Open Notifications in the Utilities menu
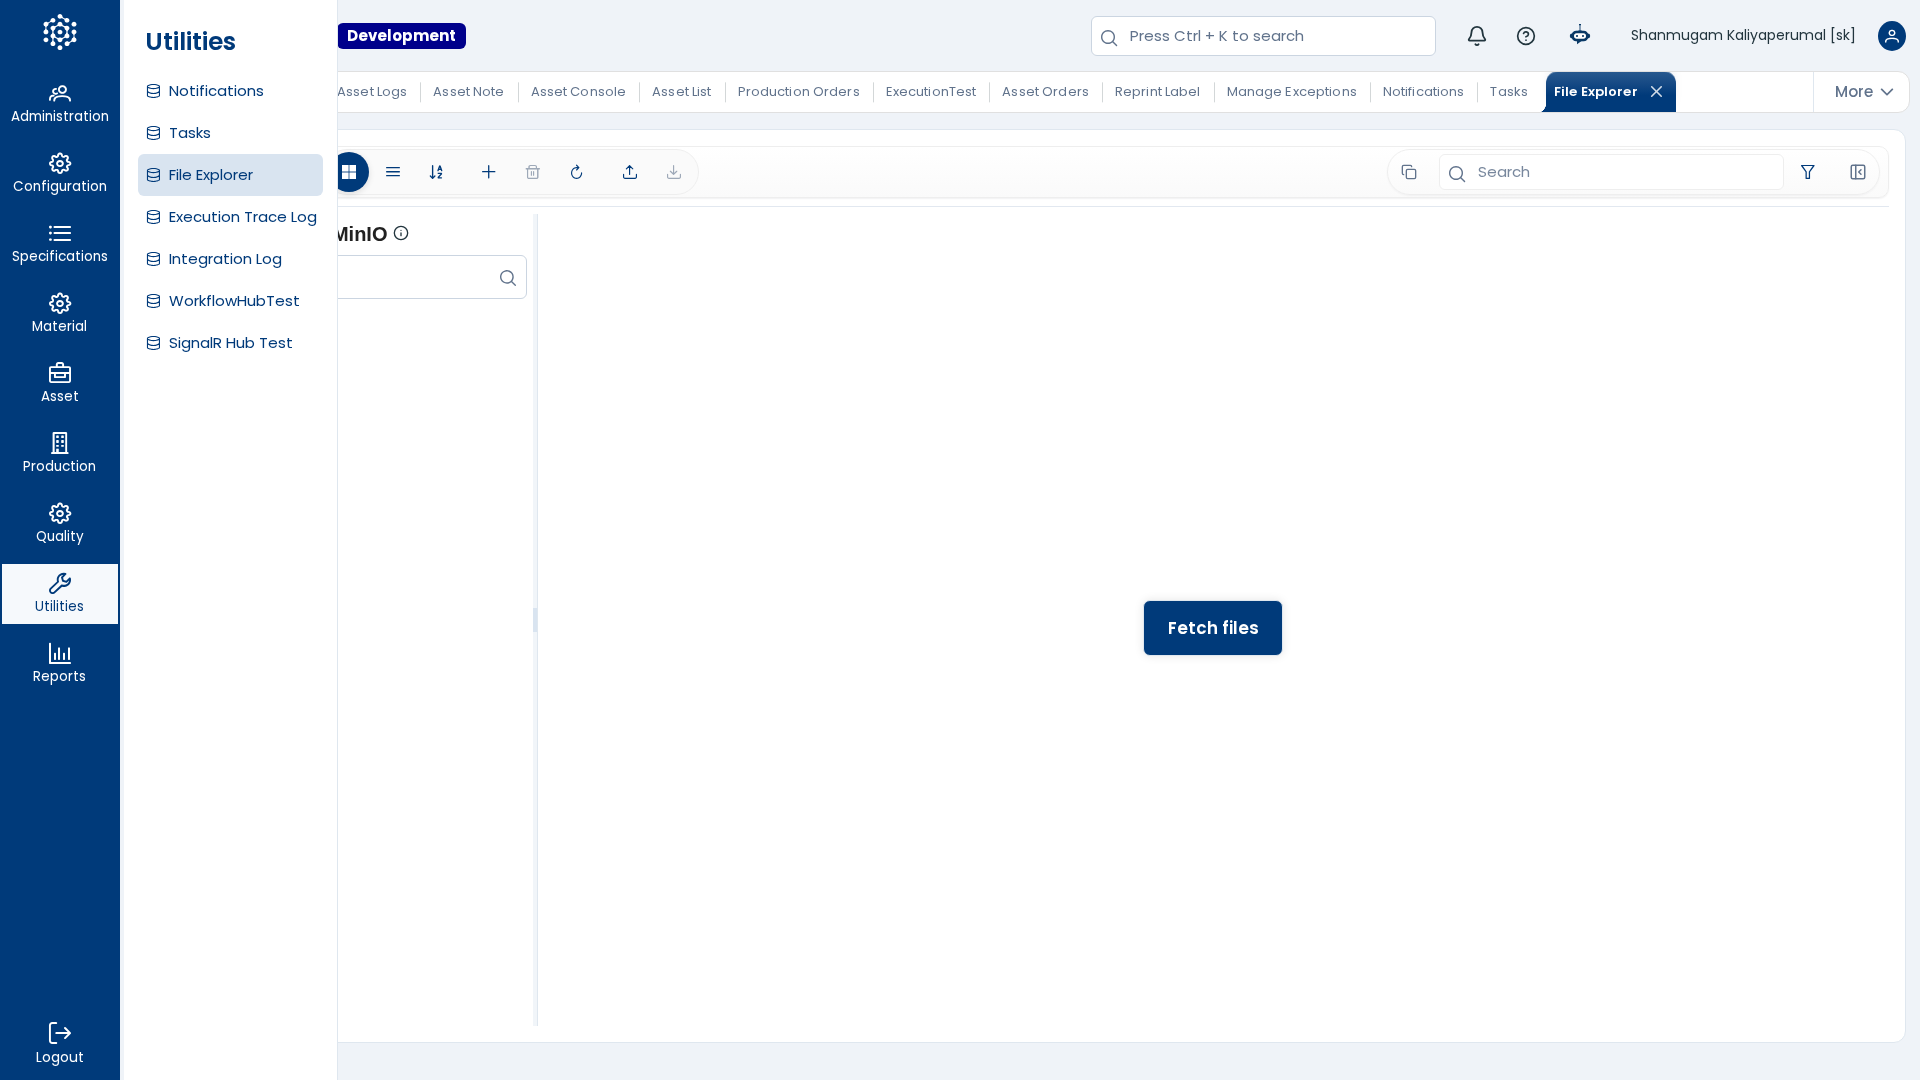1920x1080 pixels. (x=230, y=91)
